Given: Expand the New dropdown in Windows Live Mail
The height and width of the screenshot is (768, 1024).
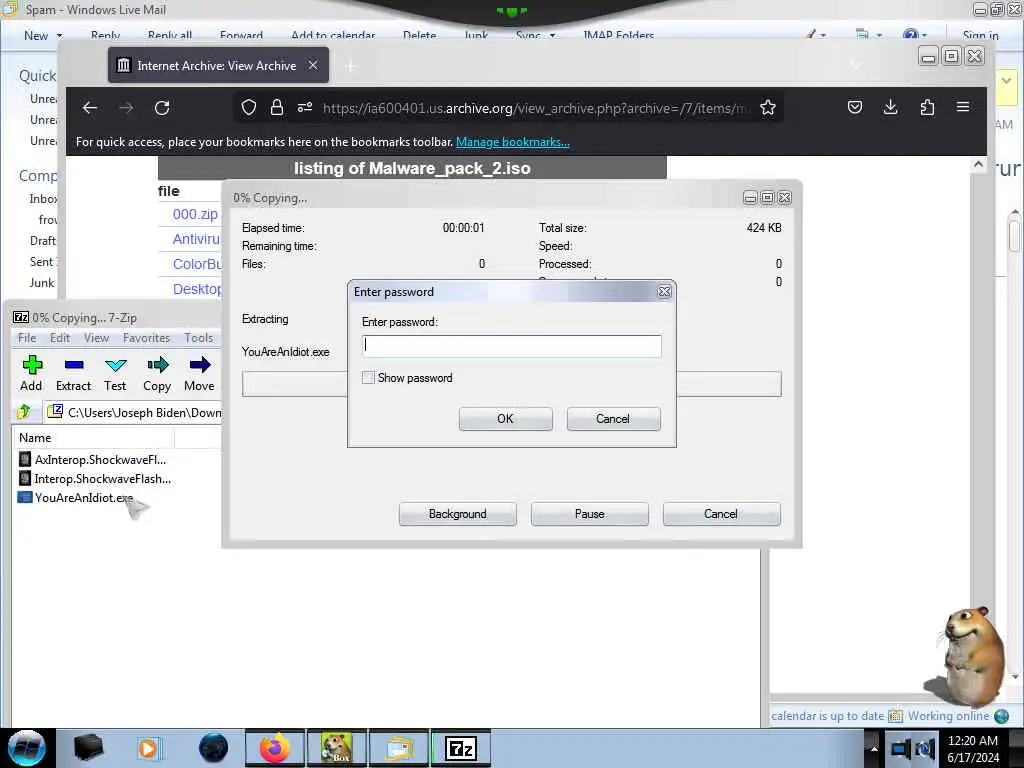Looking at the screenshot, I should pos(59,35).
